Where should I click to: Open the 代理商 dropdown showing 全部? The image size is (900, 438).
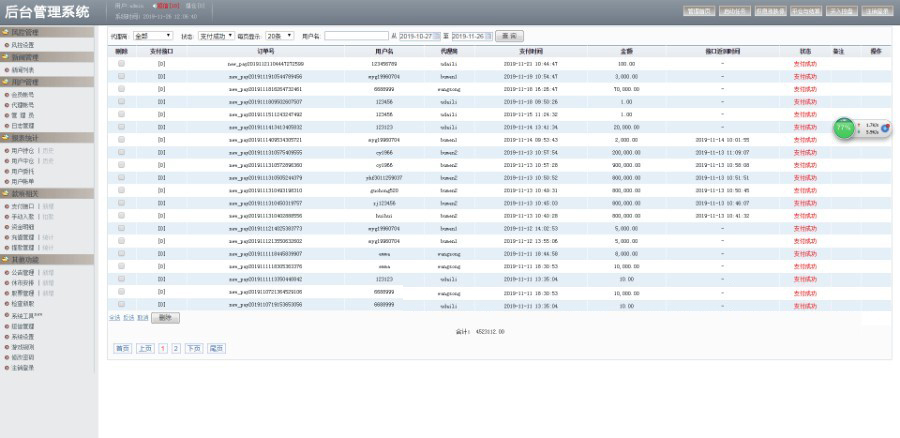pos(153,35)
